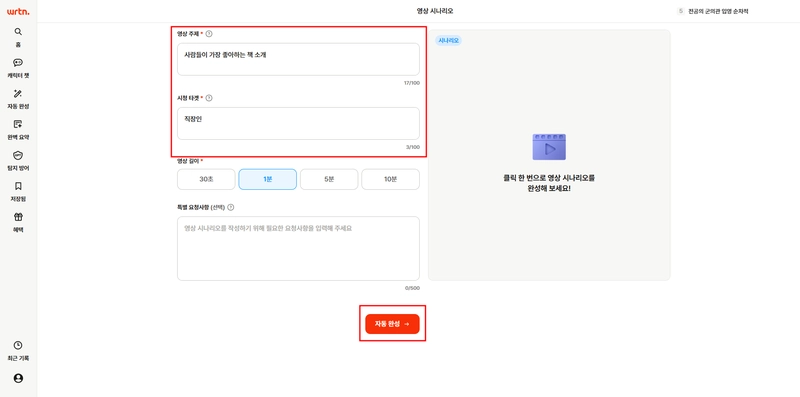This screenshot has width=800, height=397.
Task: Click the 17/100 character counter
Action: click(x=412, y=83)
